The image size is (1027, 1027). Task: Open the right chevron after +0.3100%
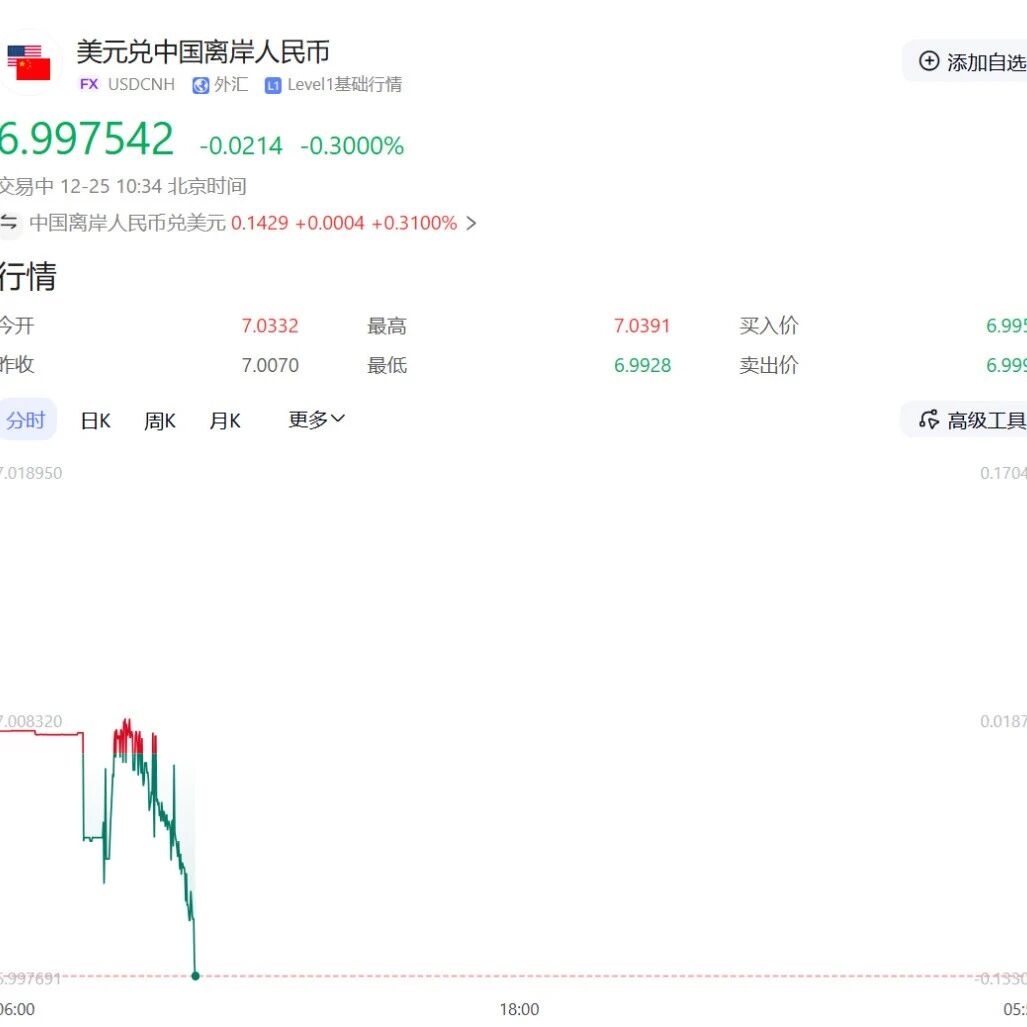(x=471, y=223)
